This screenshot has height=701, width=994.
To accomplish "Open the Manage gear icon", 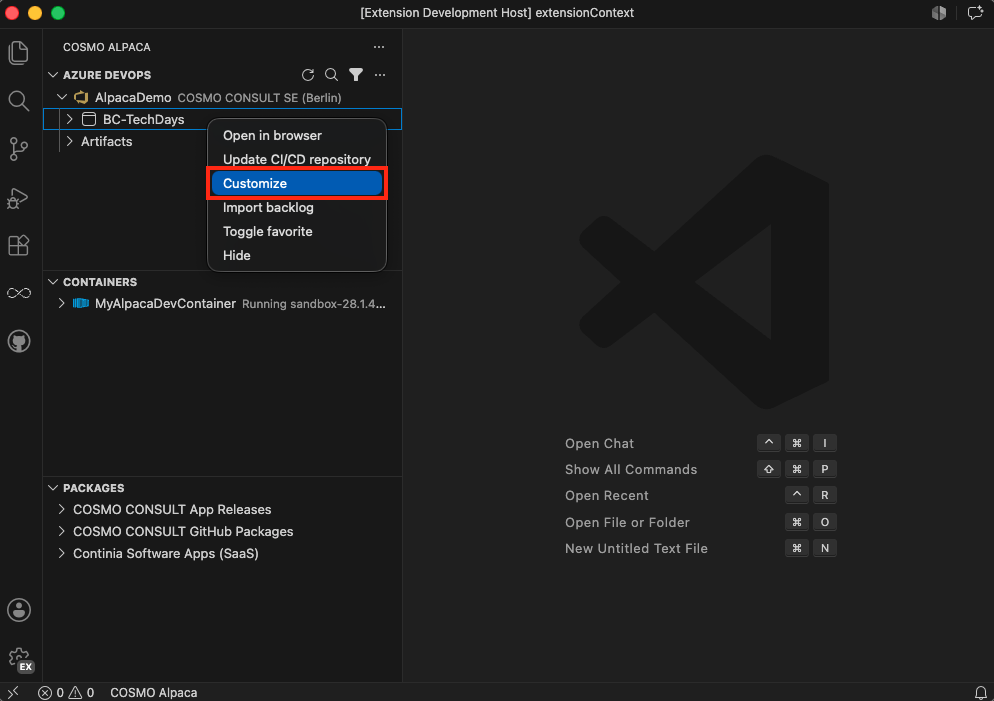I will pyautogui.click(x=18, y=659).
